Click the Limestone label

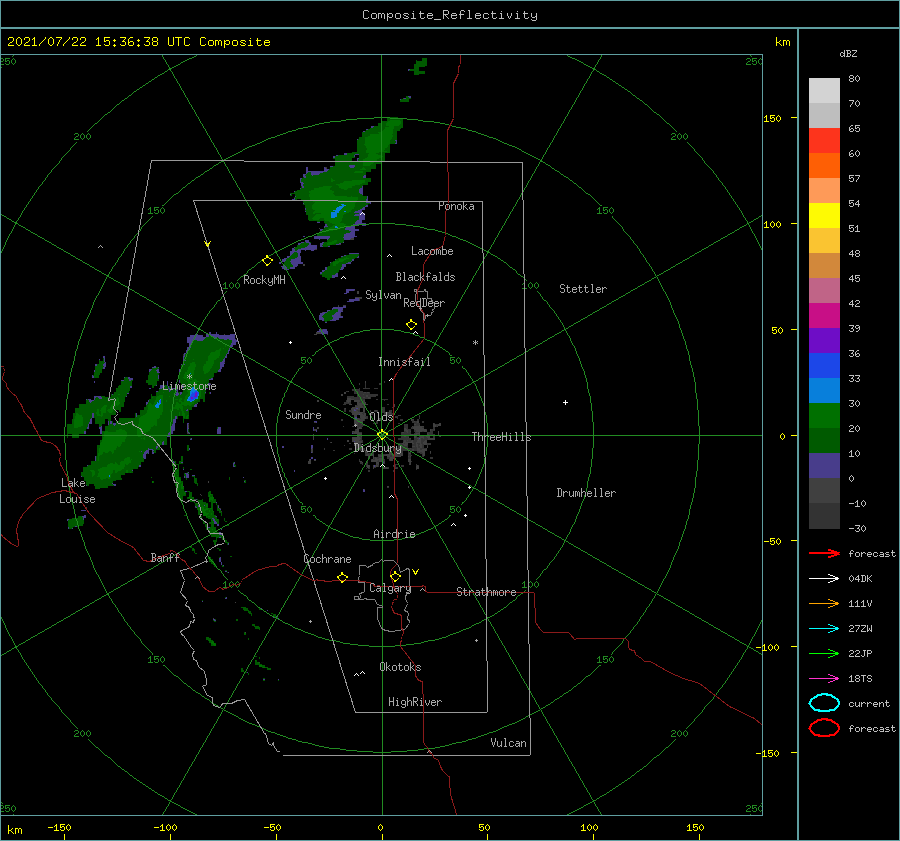pos(189,386)
